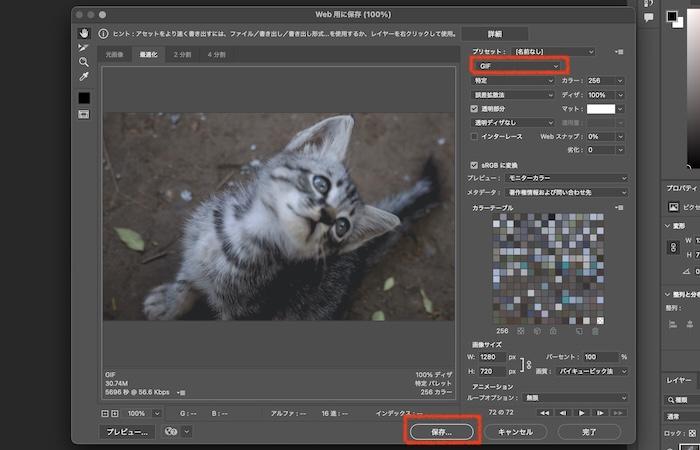Open the GIF file format dropdown

pos(517,66)
